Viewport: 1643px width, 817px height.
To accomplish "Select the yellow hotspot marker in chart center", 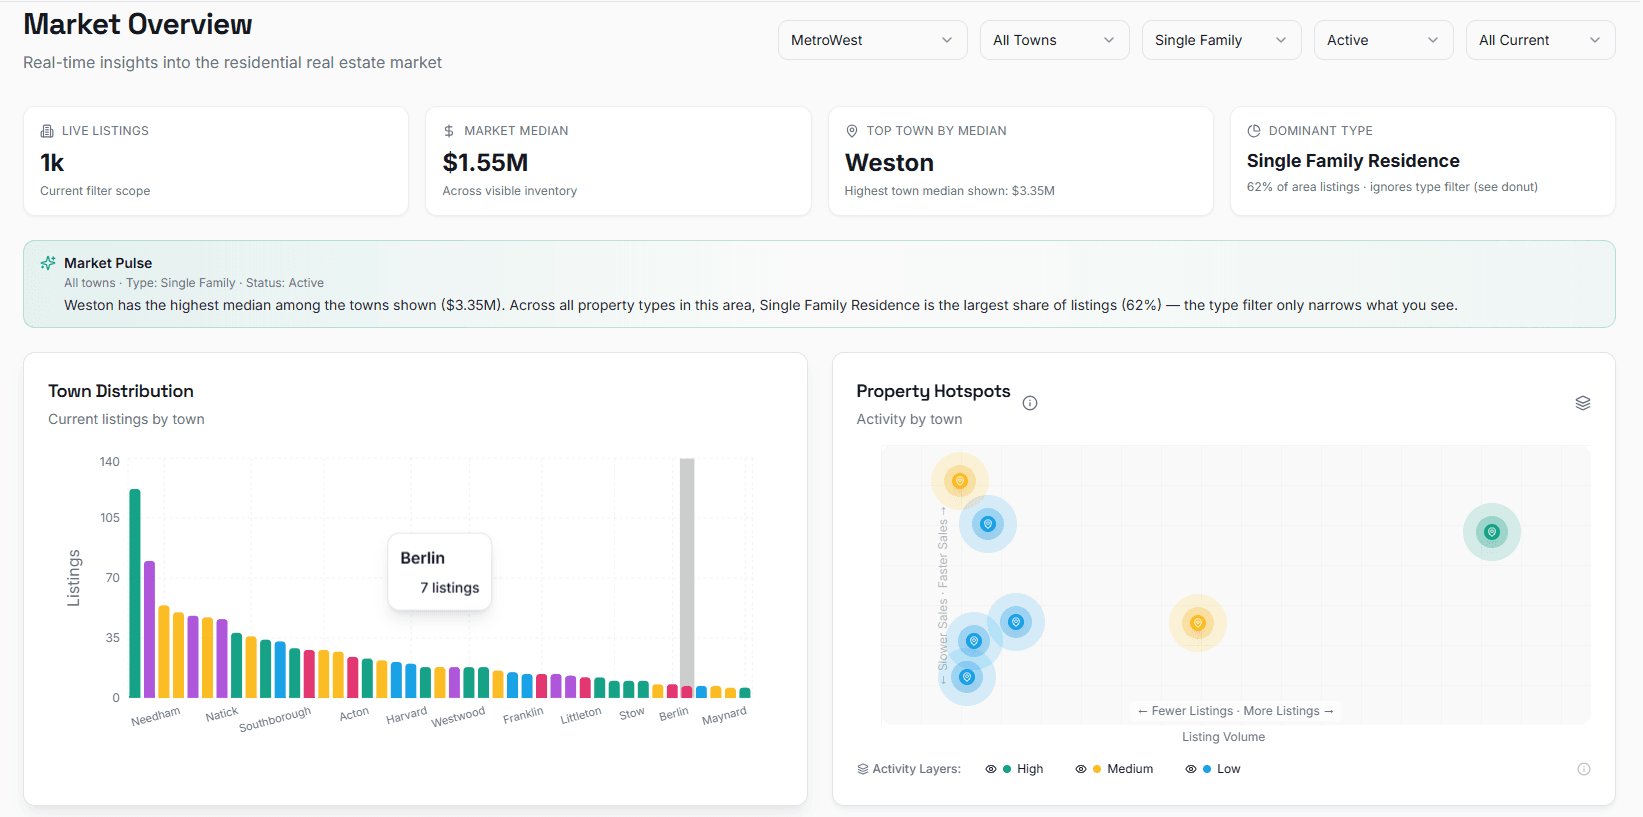I will pyautogui.click(x=1198, y=623).
